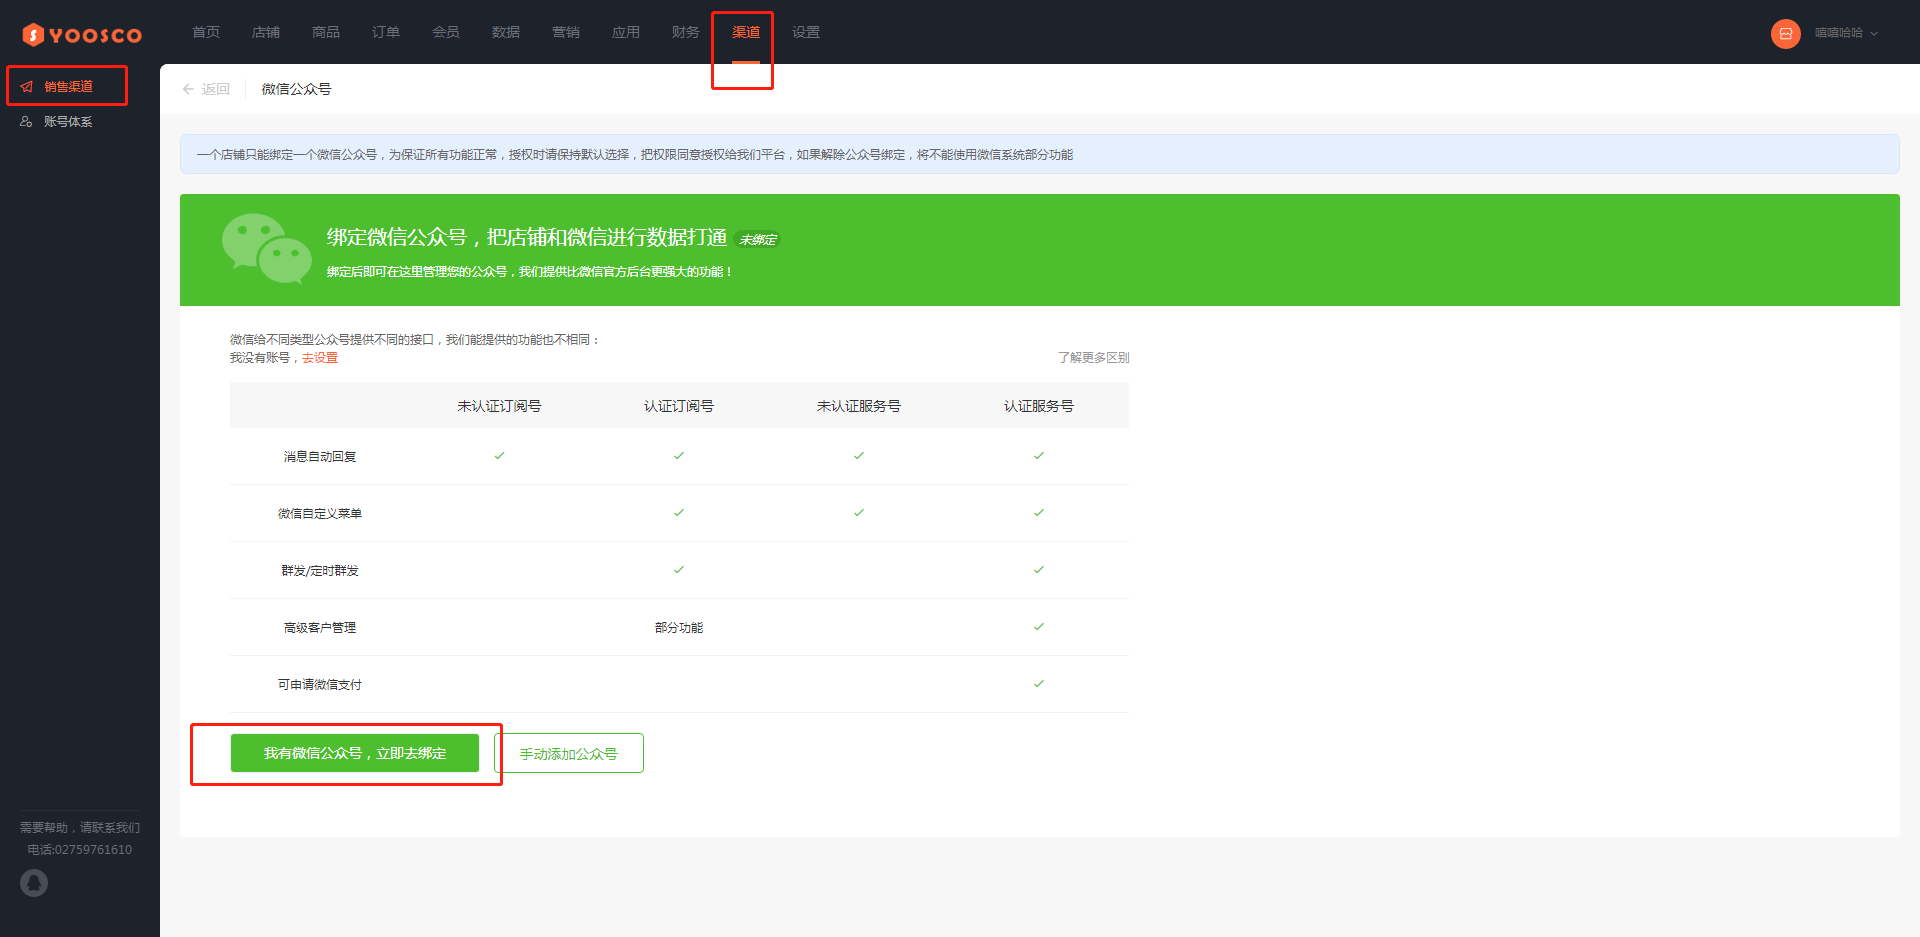Open the 订单 tab

pos(386,32)
